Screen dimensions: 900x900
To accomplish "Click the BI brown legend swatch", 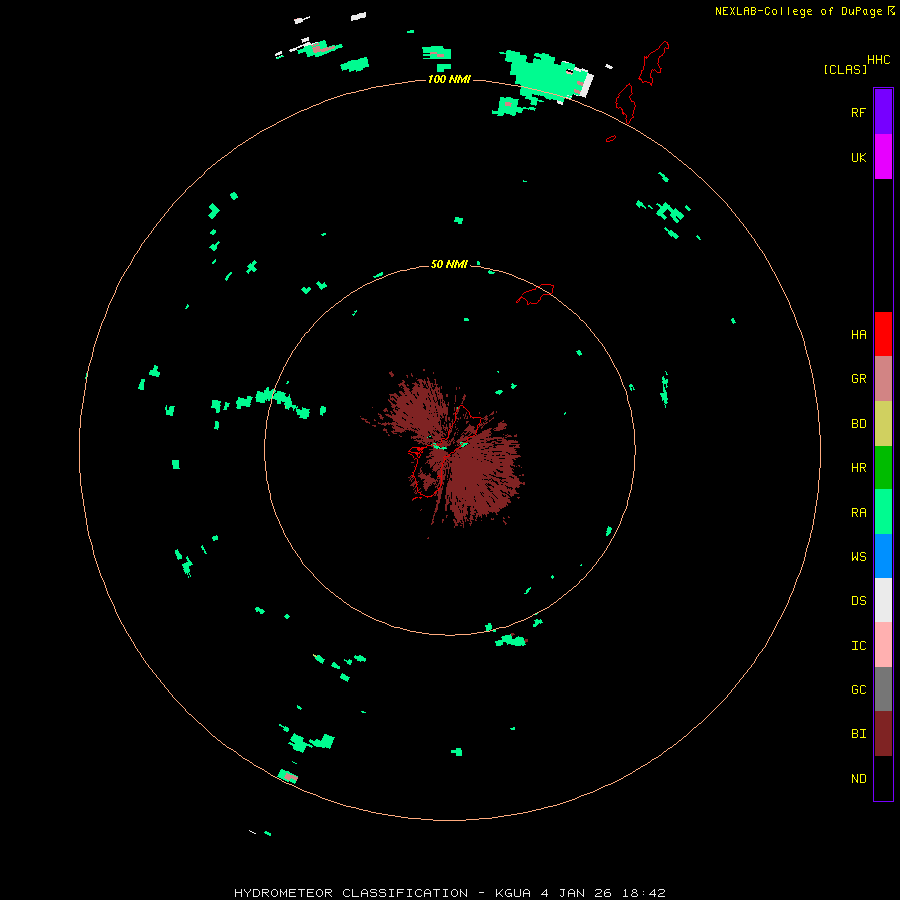I will pyautogui.click(x=883, y=734).
